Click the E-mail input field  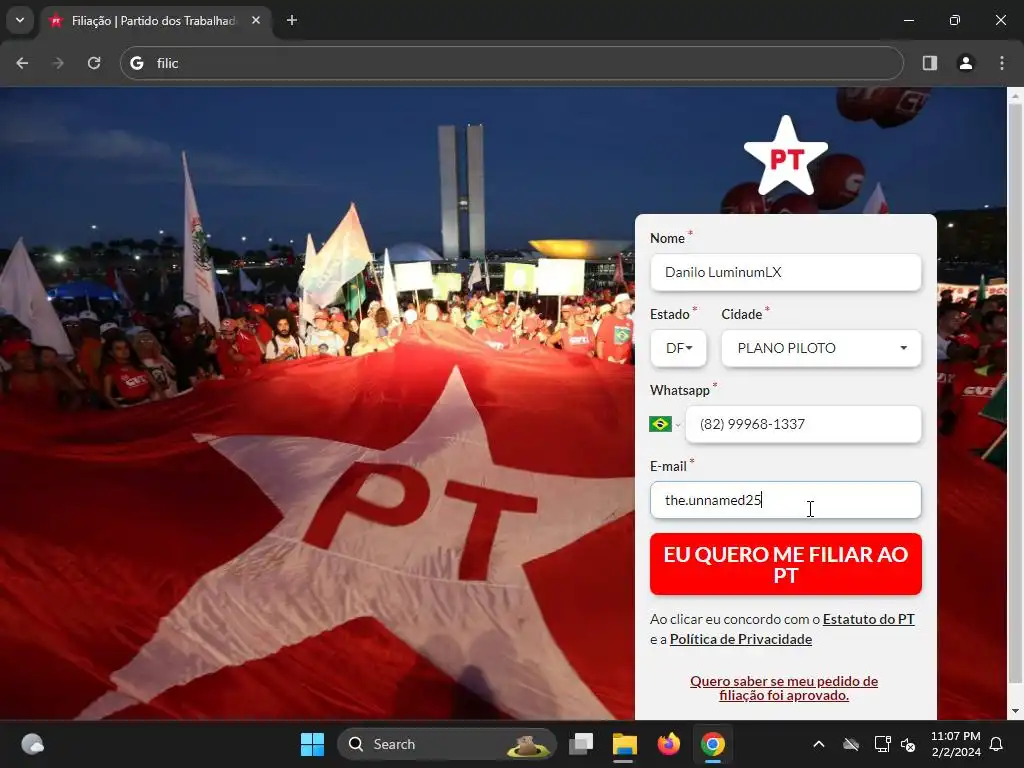pyautogui.click(x=786, y=500)
